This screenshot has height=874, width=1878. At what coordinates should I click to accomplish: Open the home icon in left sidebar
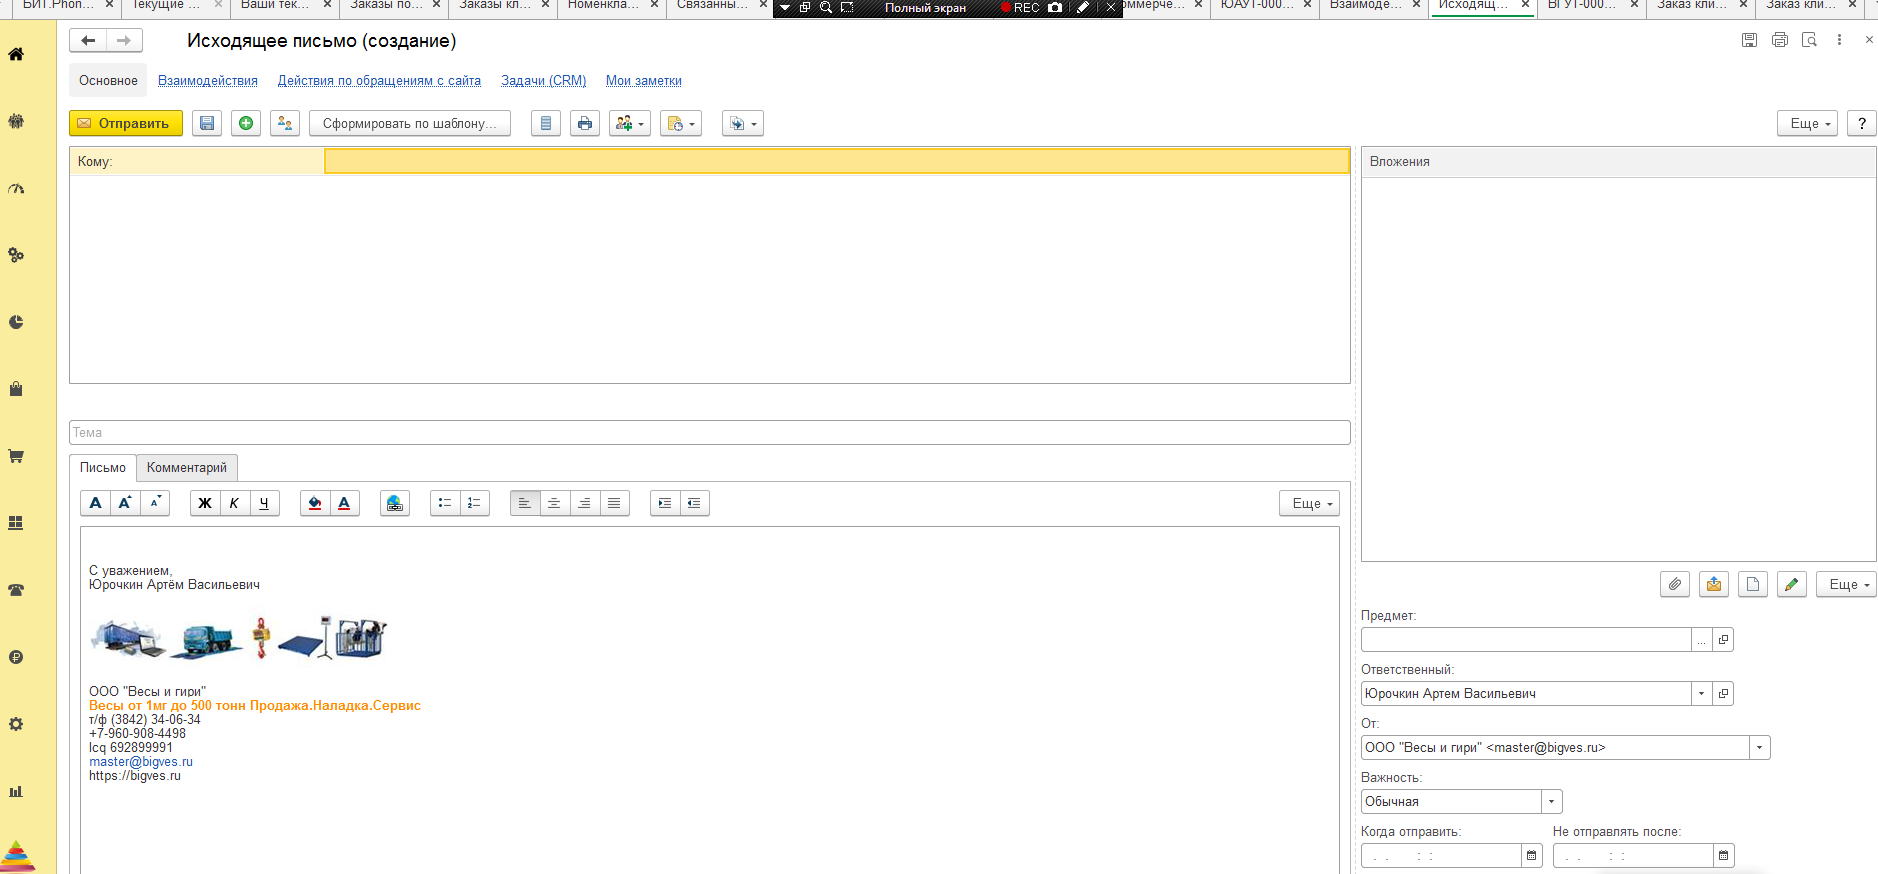[x=16, y=55]
